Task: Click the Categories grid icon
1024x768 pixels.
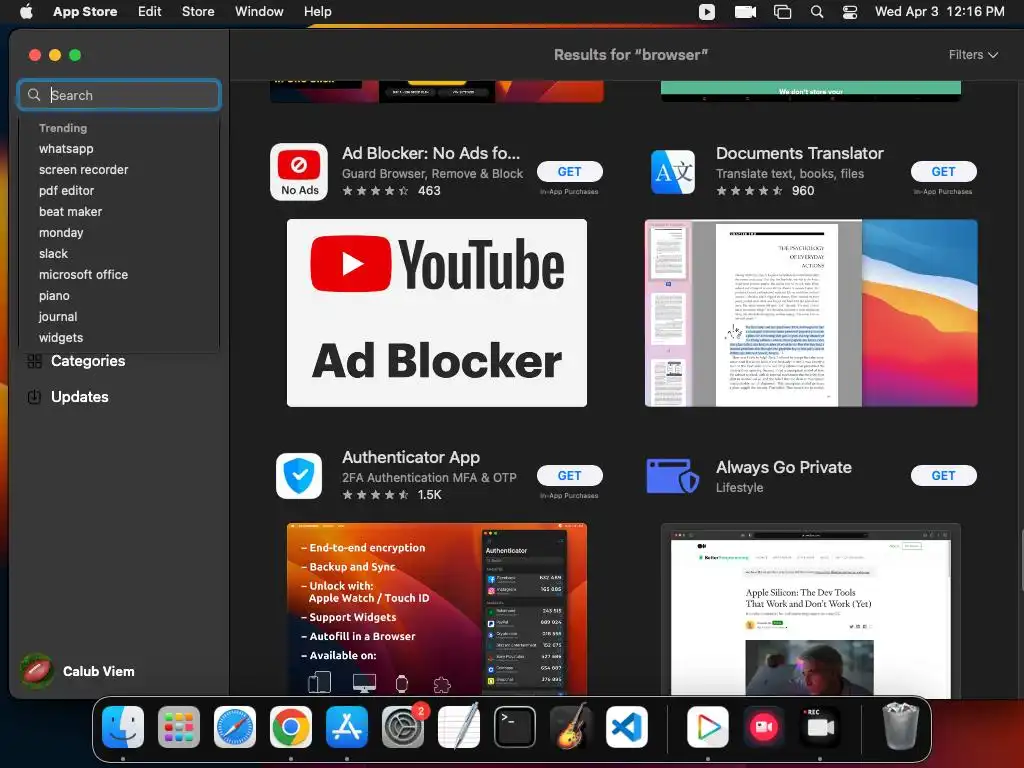Action: (x=35, y=360)
